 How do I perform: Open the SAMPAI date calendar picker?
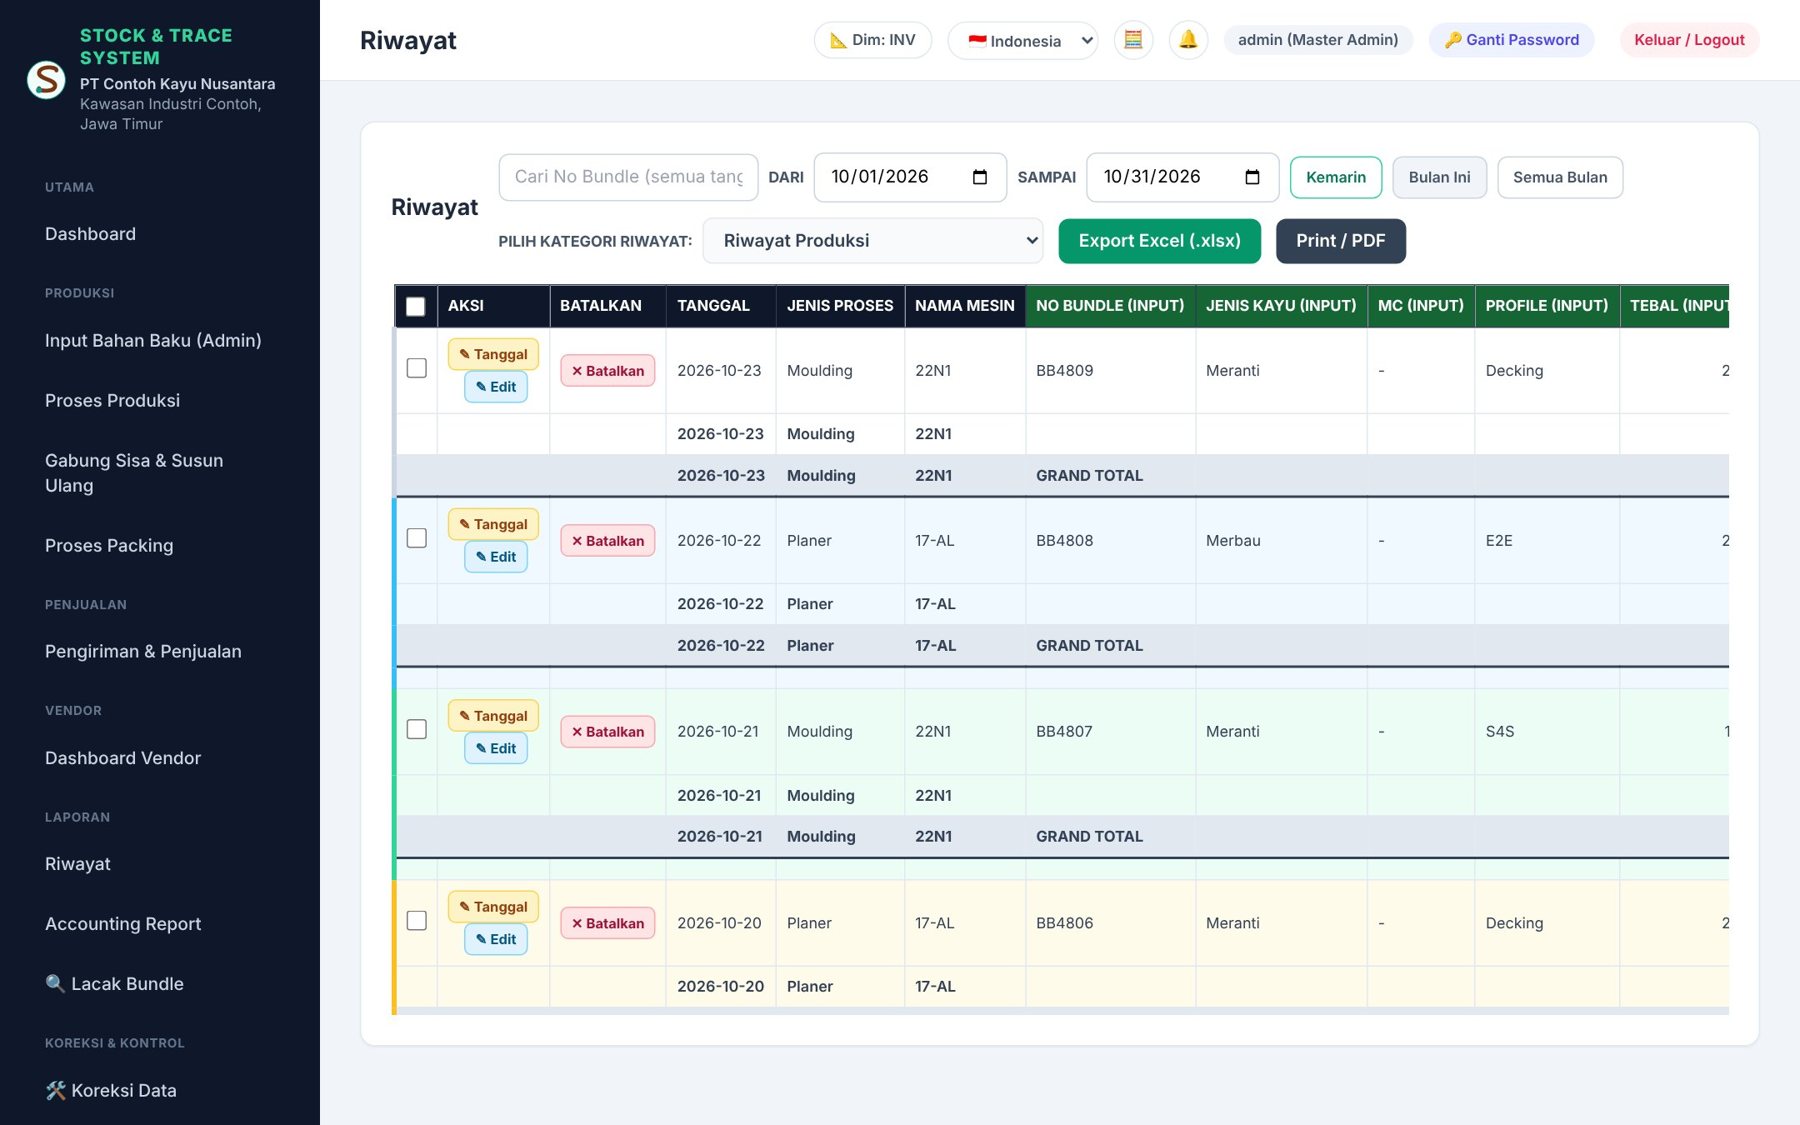1252,177
